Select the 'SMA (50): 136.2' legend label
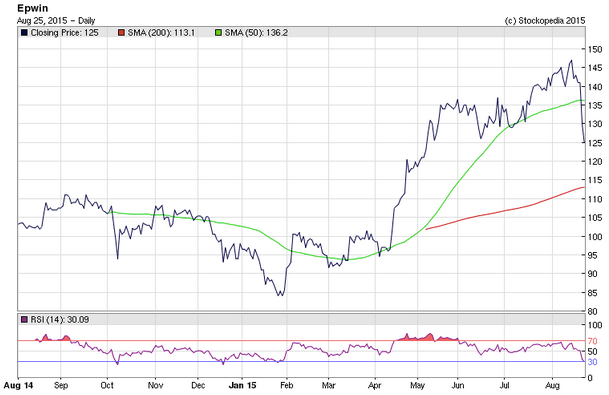Screen dimensions: 609x395 256,33
